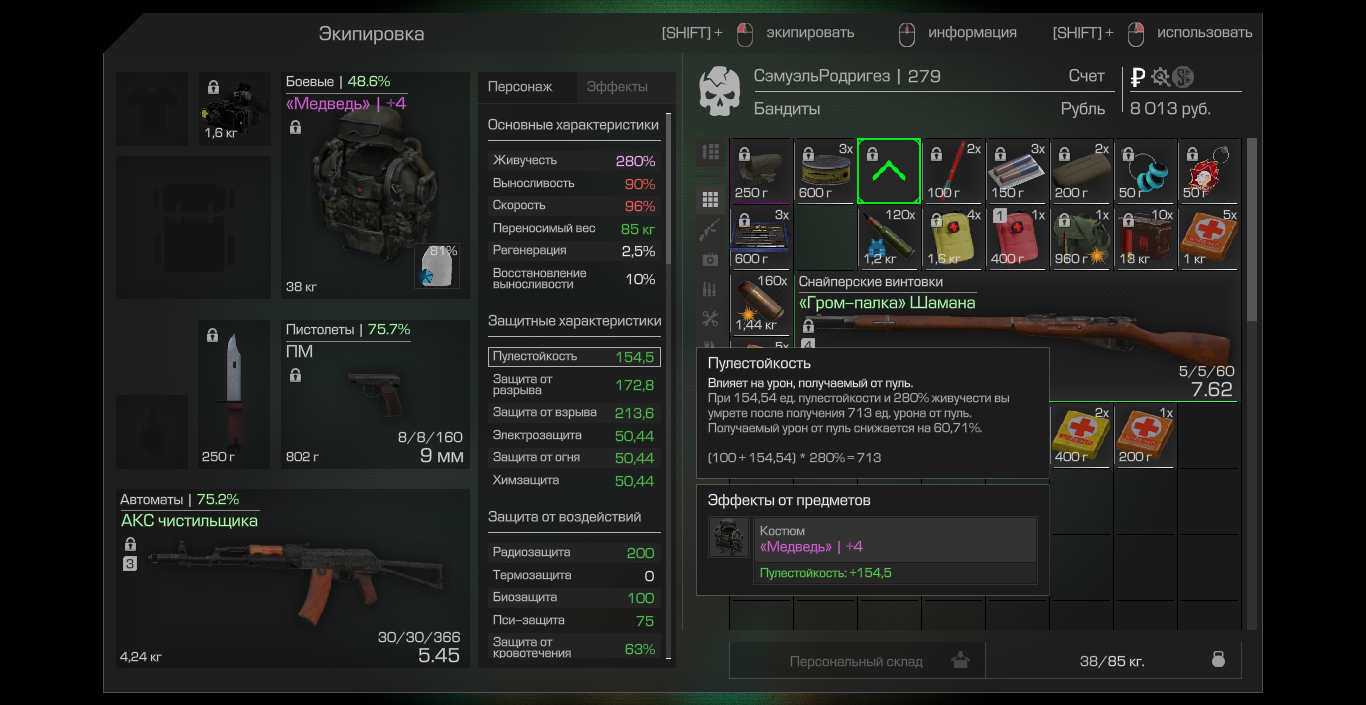Show all items with grid filter icon
This screenshot has width=1366, height=705.
click(x=711, y=200)
